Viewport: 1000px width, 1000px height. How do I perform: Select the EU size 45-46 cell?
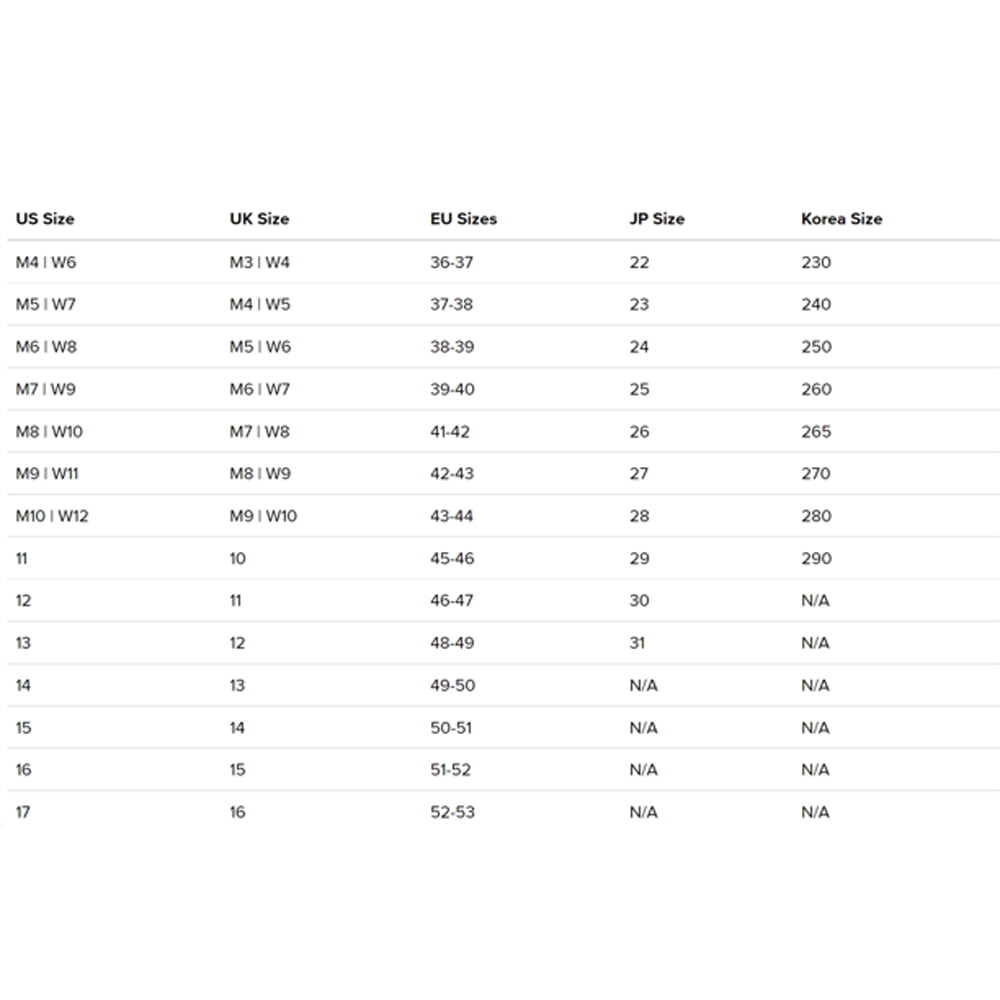tap(452, 558)
